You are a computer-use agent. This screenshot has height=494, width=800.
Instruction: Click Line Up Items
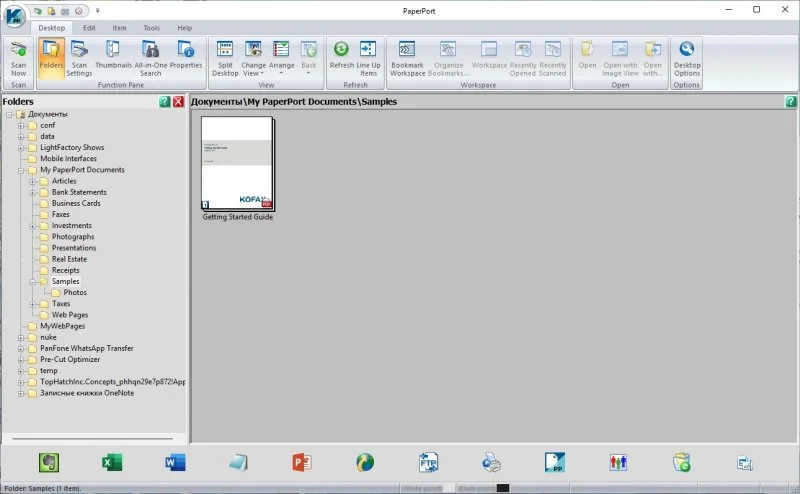coord(368,58)
